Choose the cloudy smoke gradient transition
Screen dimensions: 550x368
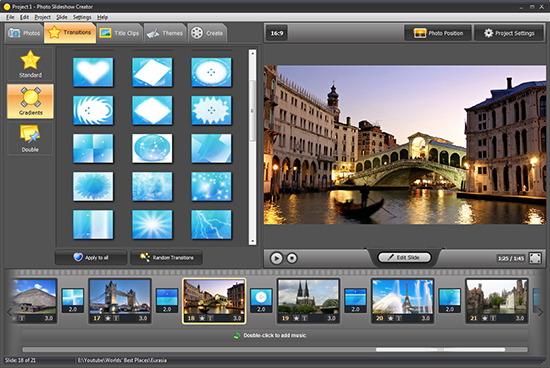[152, 186]
